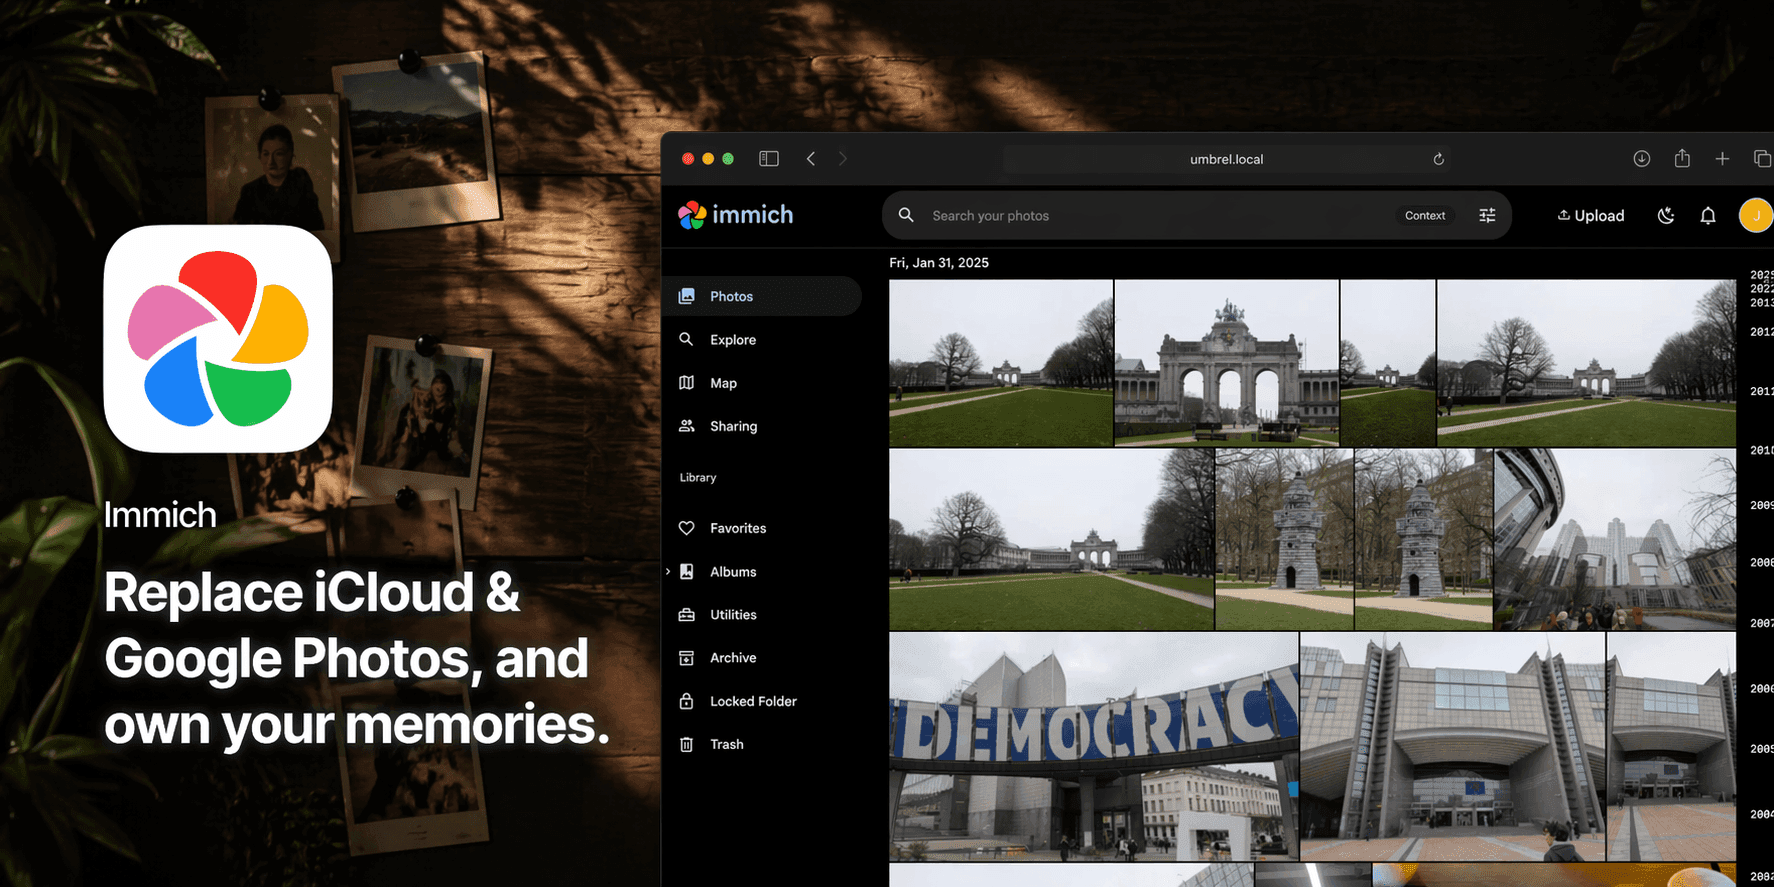
Task: Click the magnifier icon in the search bar
Action: (906, 215)
